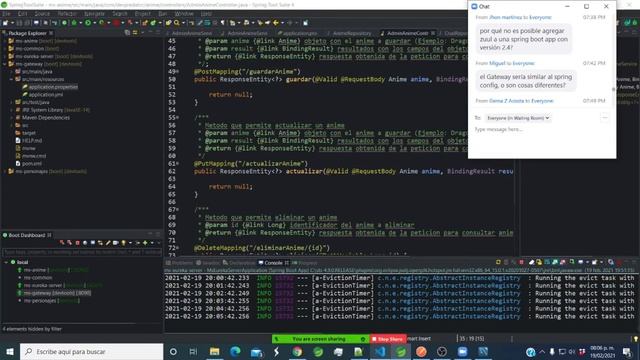Toggle the yellow Scroll Lock icon in Console toolbar
The width and height of the screenshot is (640, 360).
pos(539,262)
